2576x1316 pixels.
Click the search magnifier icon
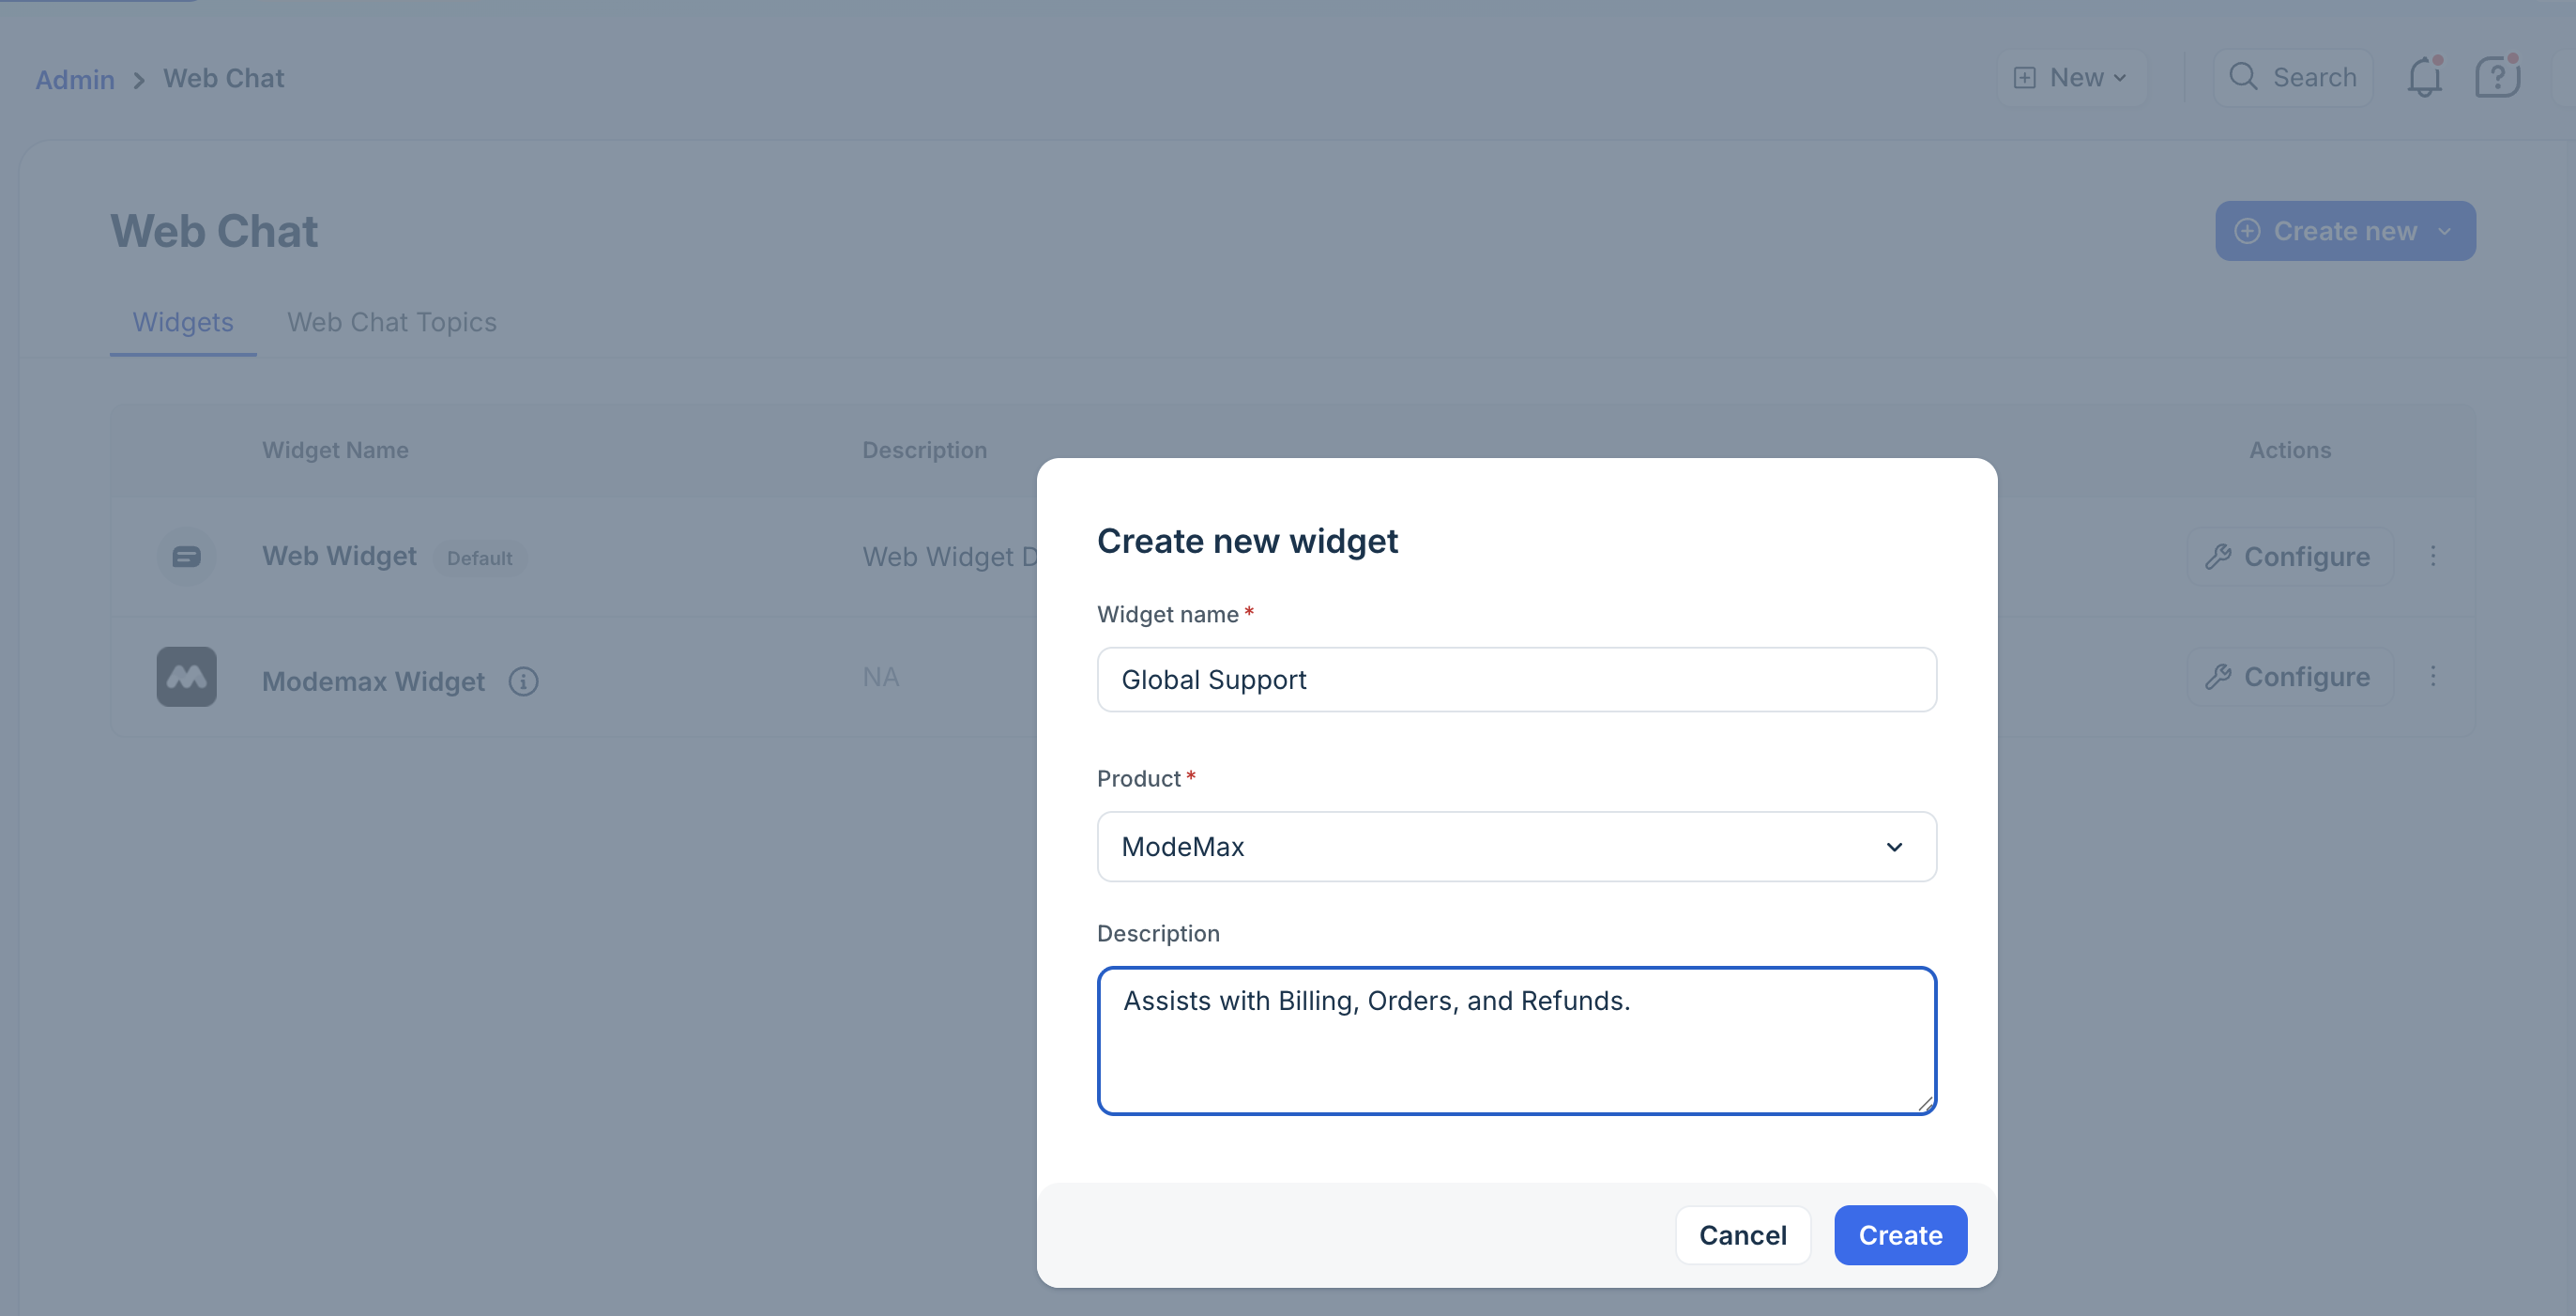pos(2243,77)
